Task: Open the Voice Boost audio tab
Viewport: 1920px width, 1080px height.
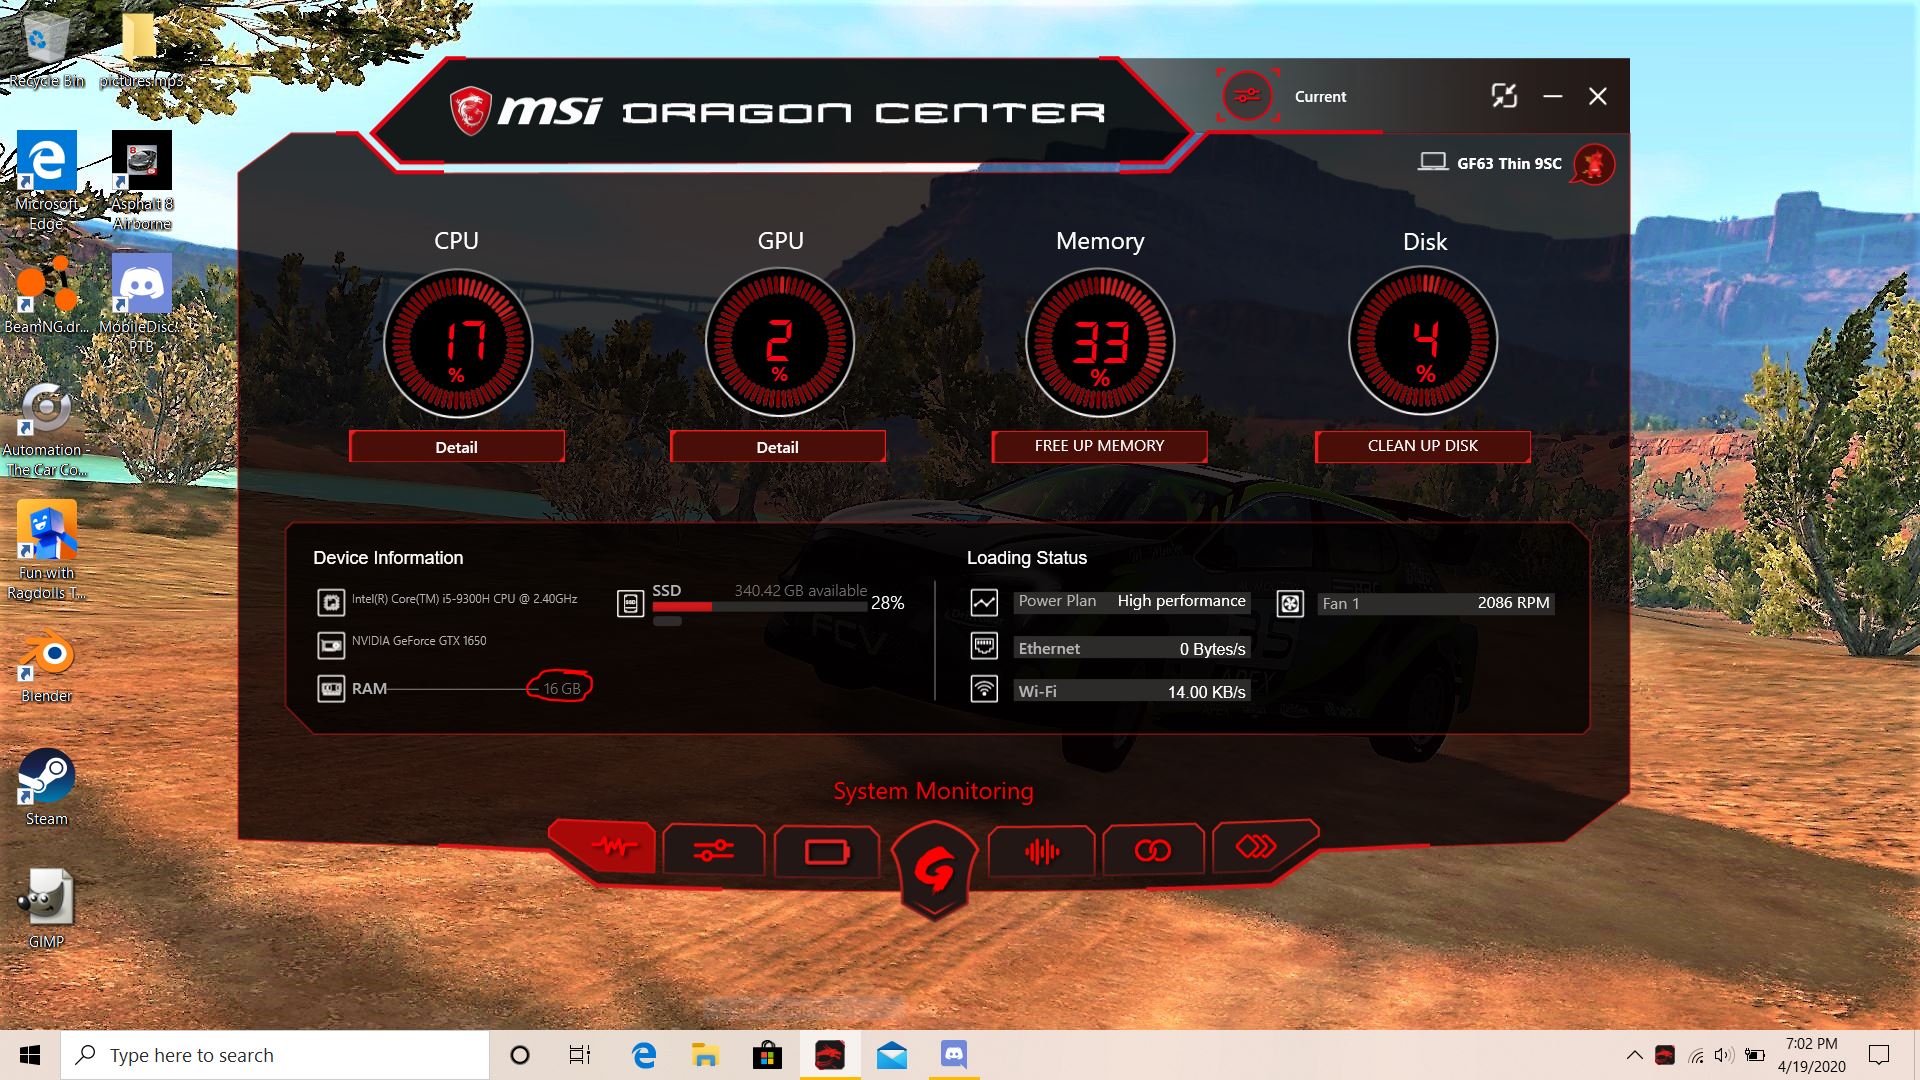Action: tap(1041, 852)
